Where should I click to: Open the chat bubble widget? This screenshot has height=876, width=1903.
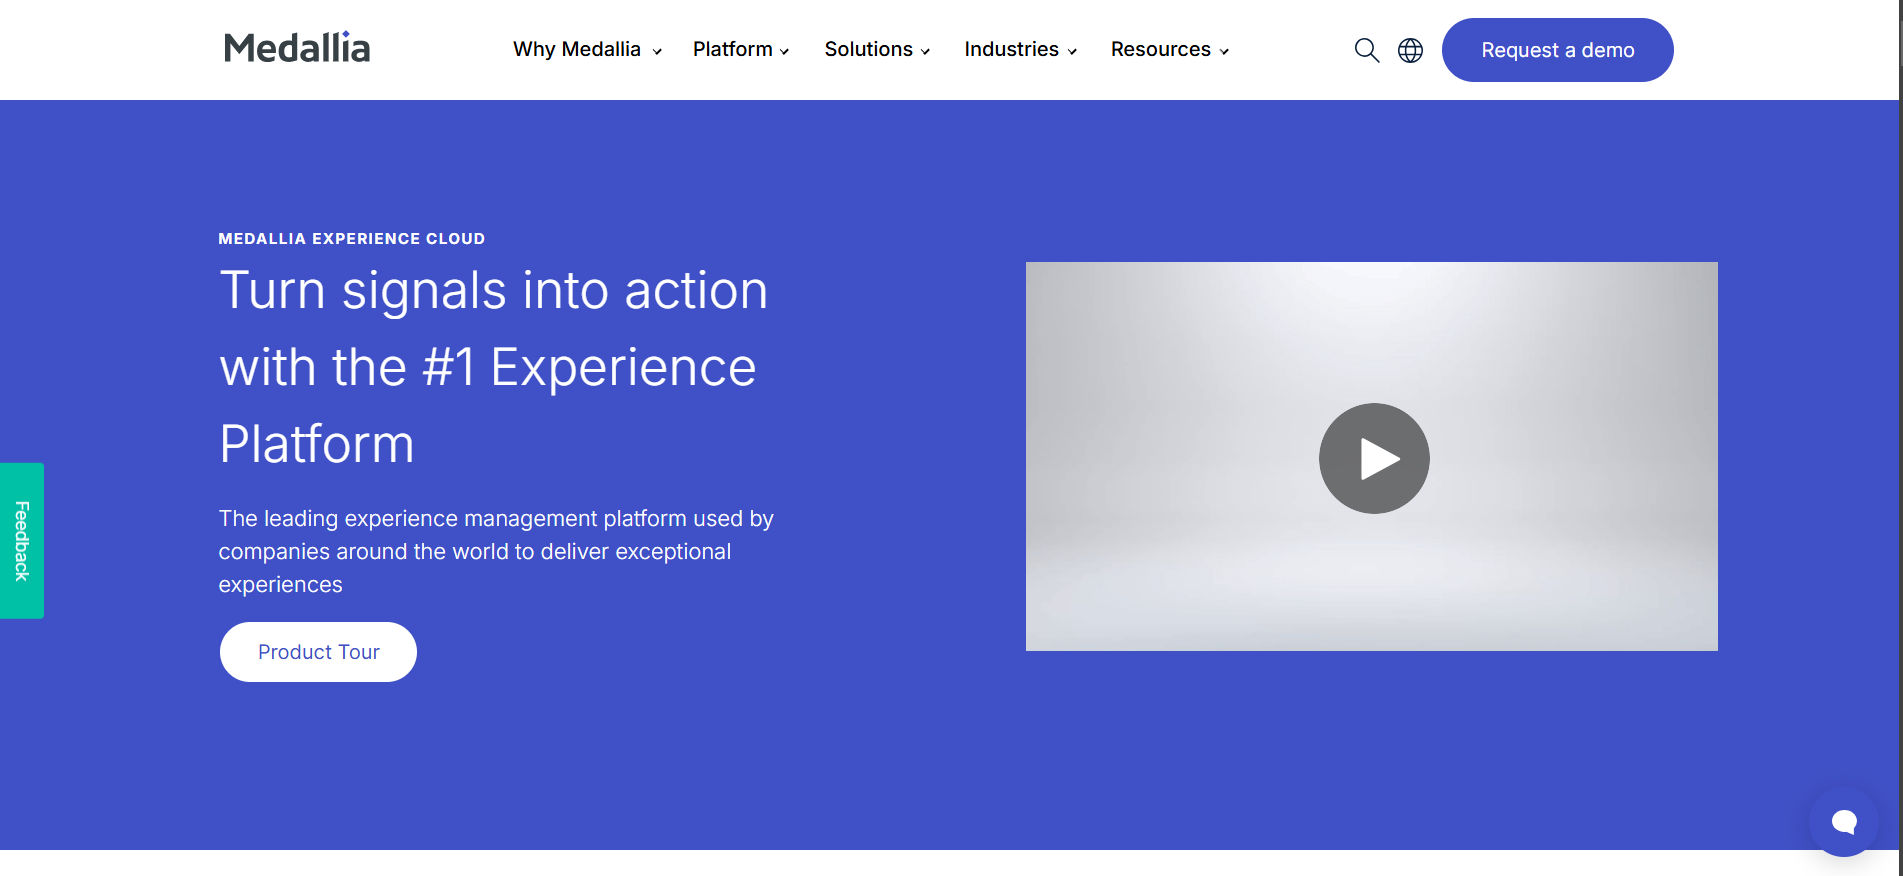[1844, 822]
